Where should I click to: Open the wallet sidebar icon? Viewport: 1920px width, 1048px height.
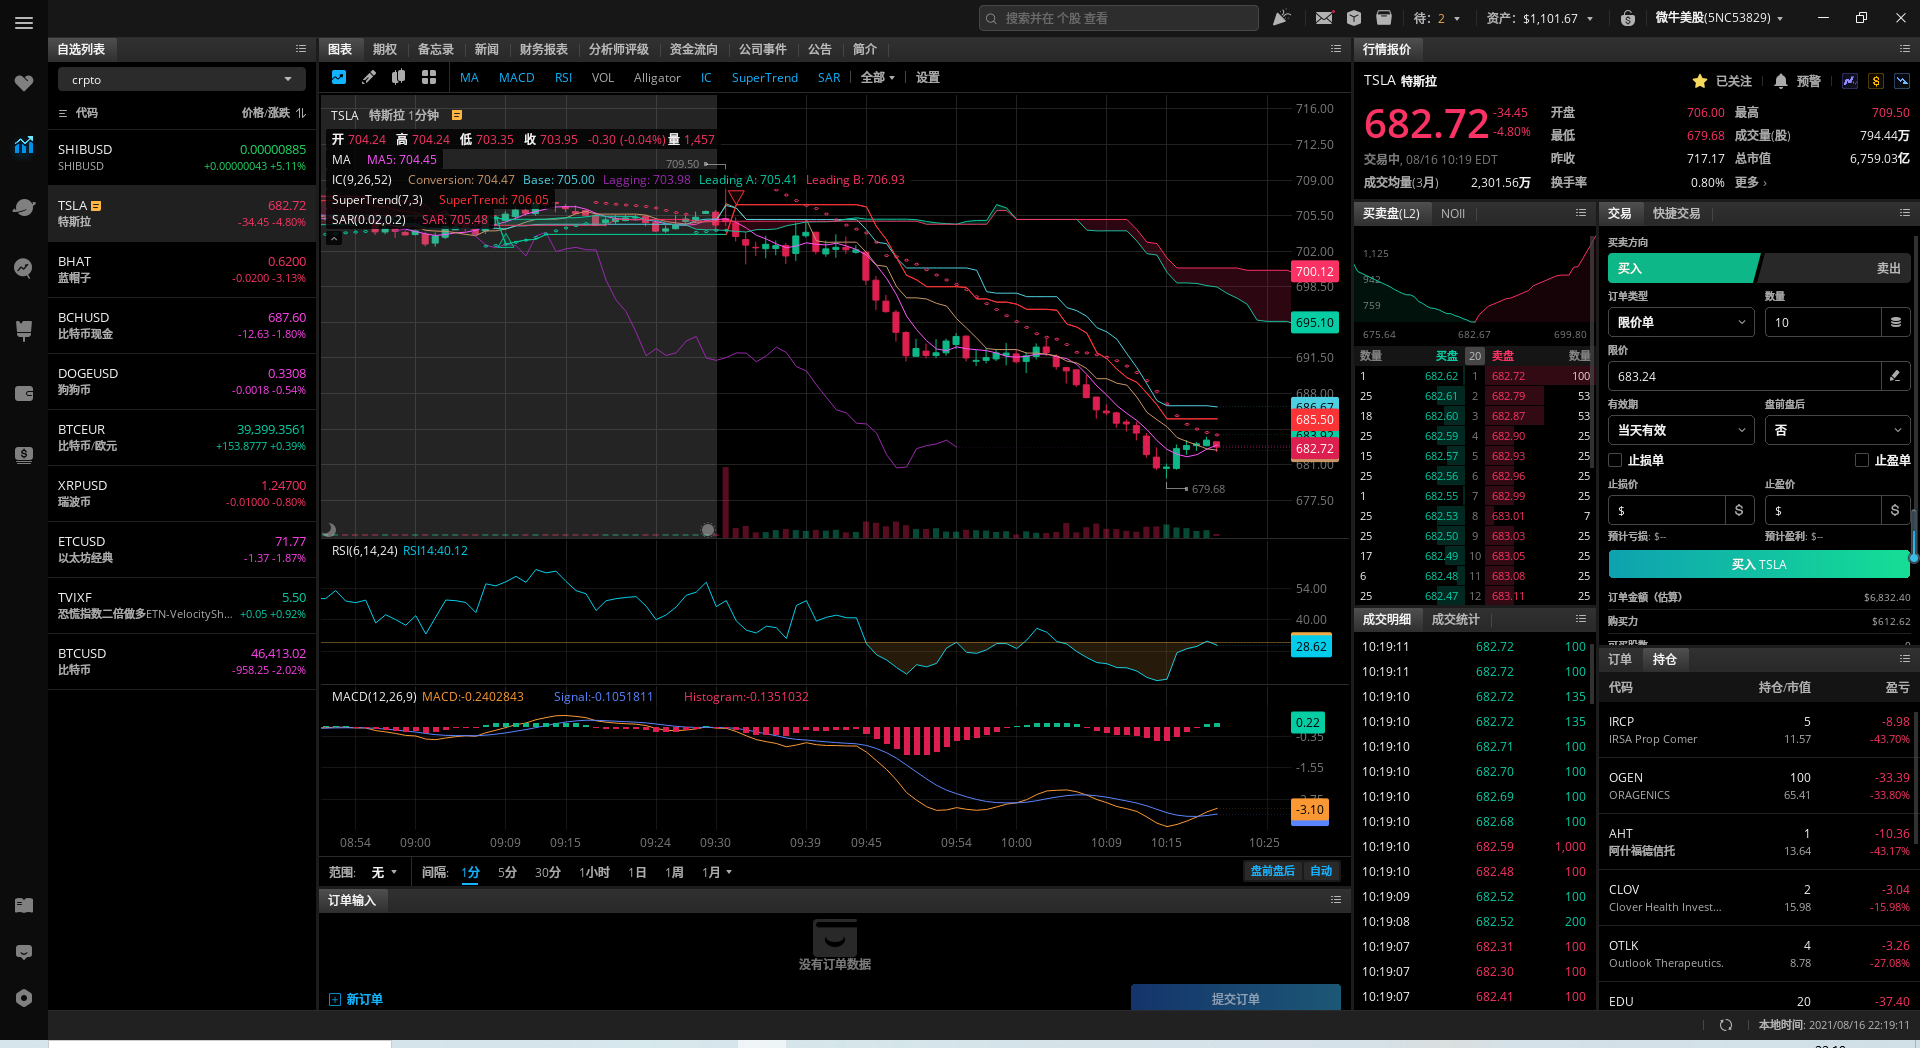24,393
